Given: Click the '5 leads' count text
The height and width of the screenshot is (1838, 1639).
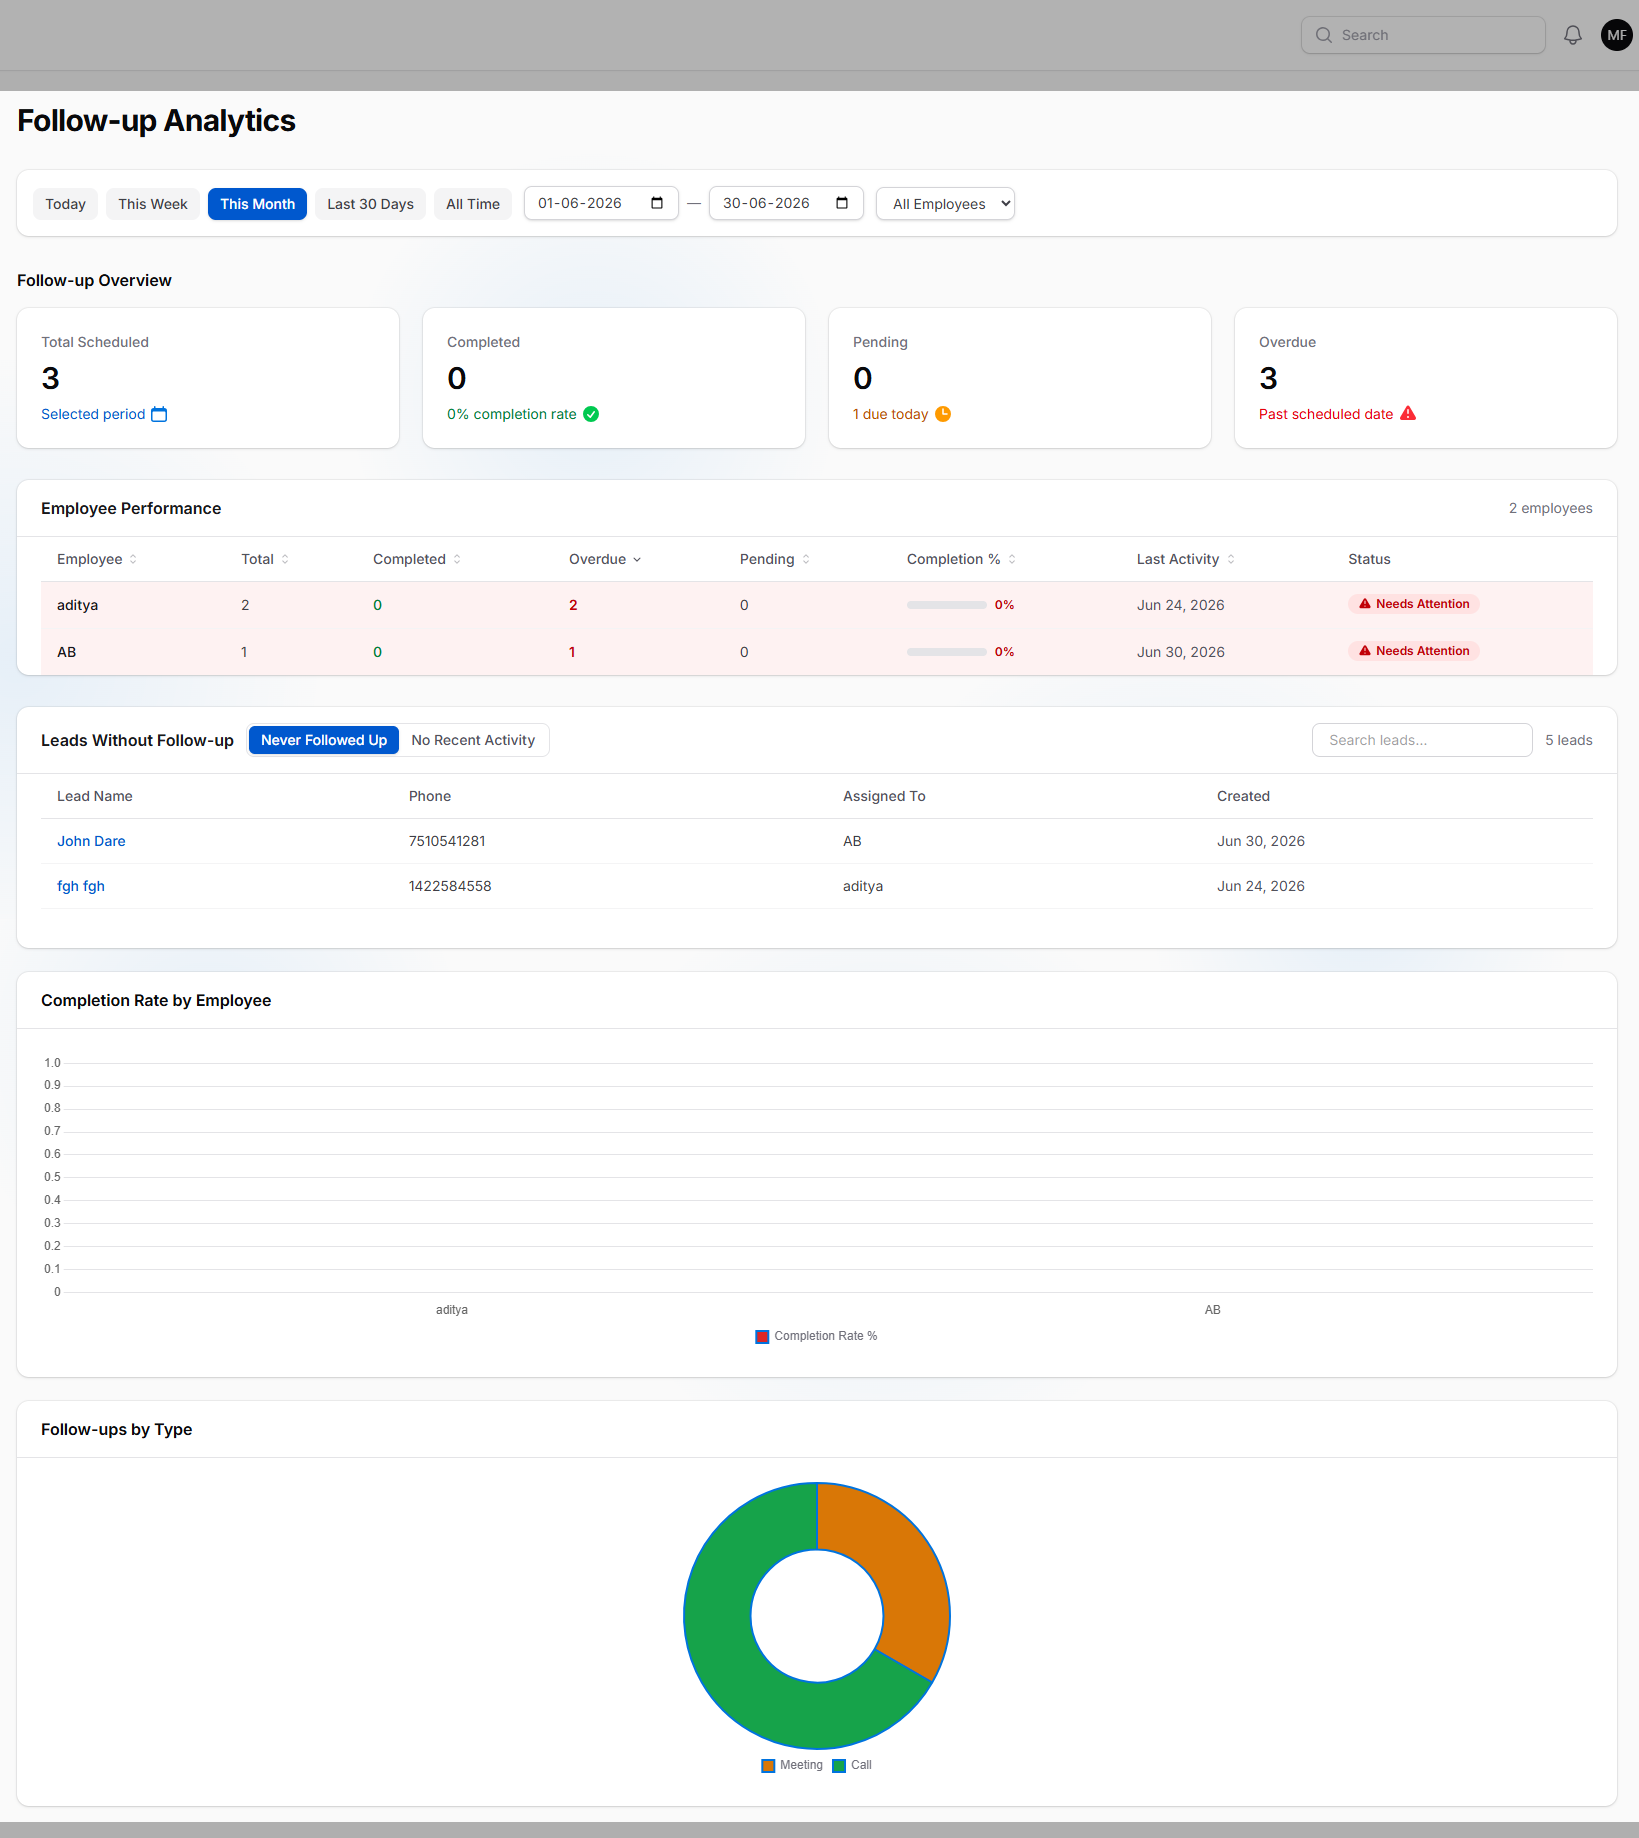Looking at the screenshot, I should pos(1568,740).
